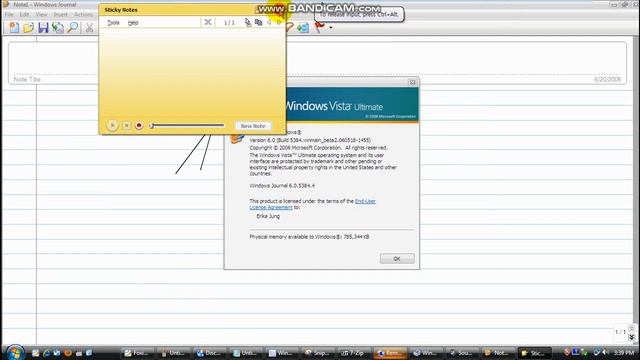This screenshot has width=640, height=360.
Task: Switch to the Not... Journal taskbar button
Action: pyautogui.click(x=497, y=353)
